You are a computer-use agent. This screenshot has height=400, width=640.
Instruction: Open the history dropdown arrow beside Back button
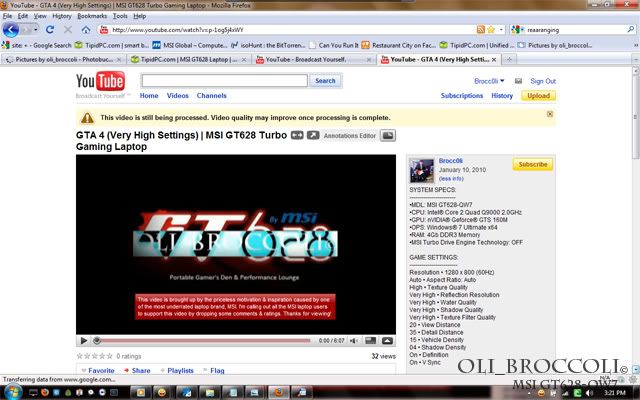coord(36,30)
